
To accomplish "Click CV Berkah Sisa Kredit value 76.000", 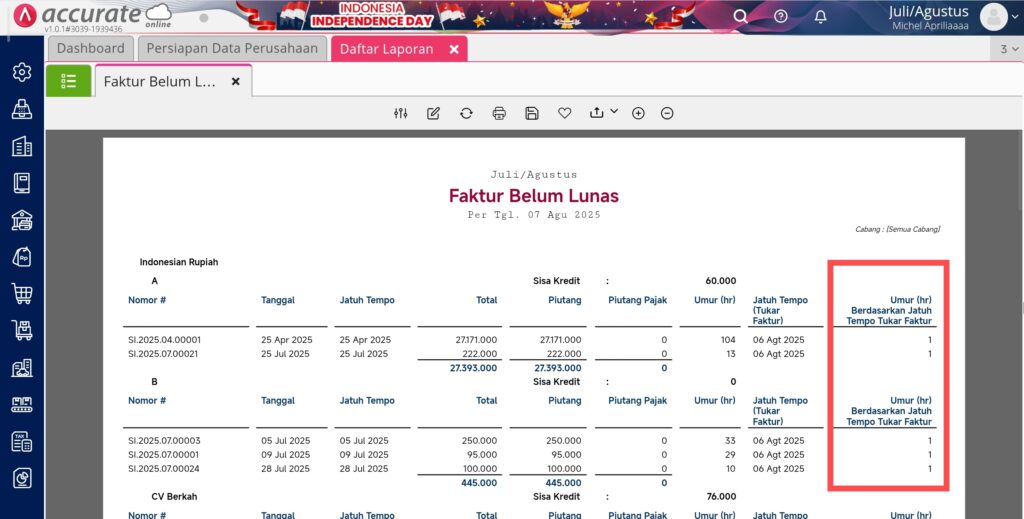I will [720, 497].
